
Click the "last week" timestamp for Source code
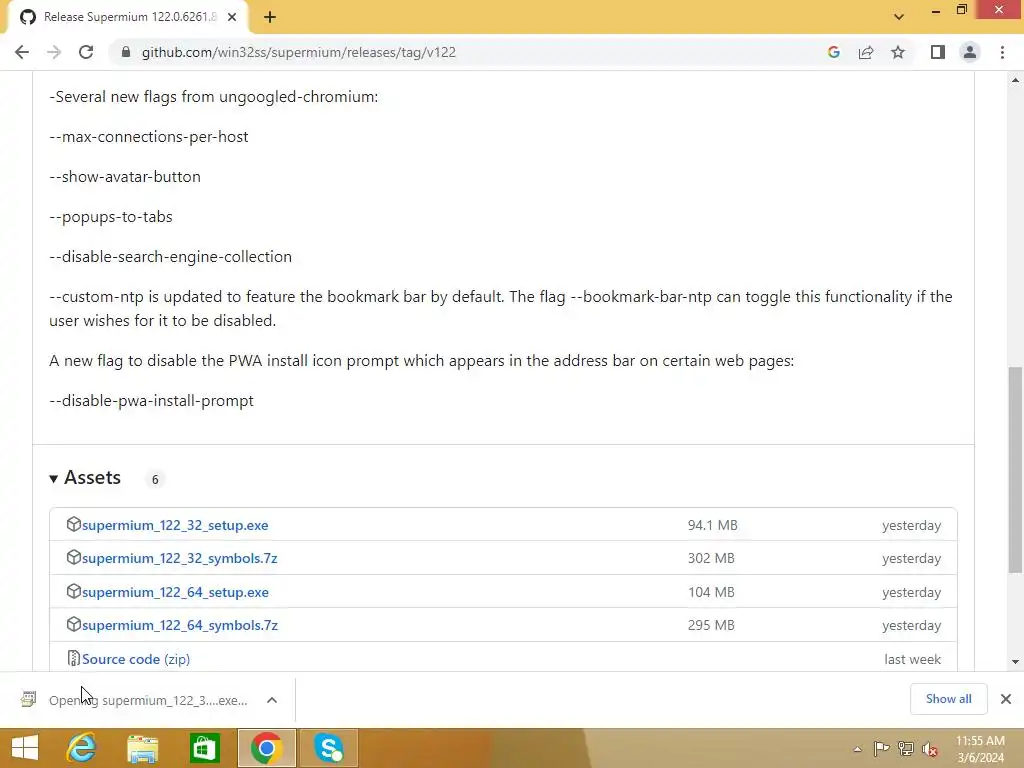click(912, 659)
